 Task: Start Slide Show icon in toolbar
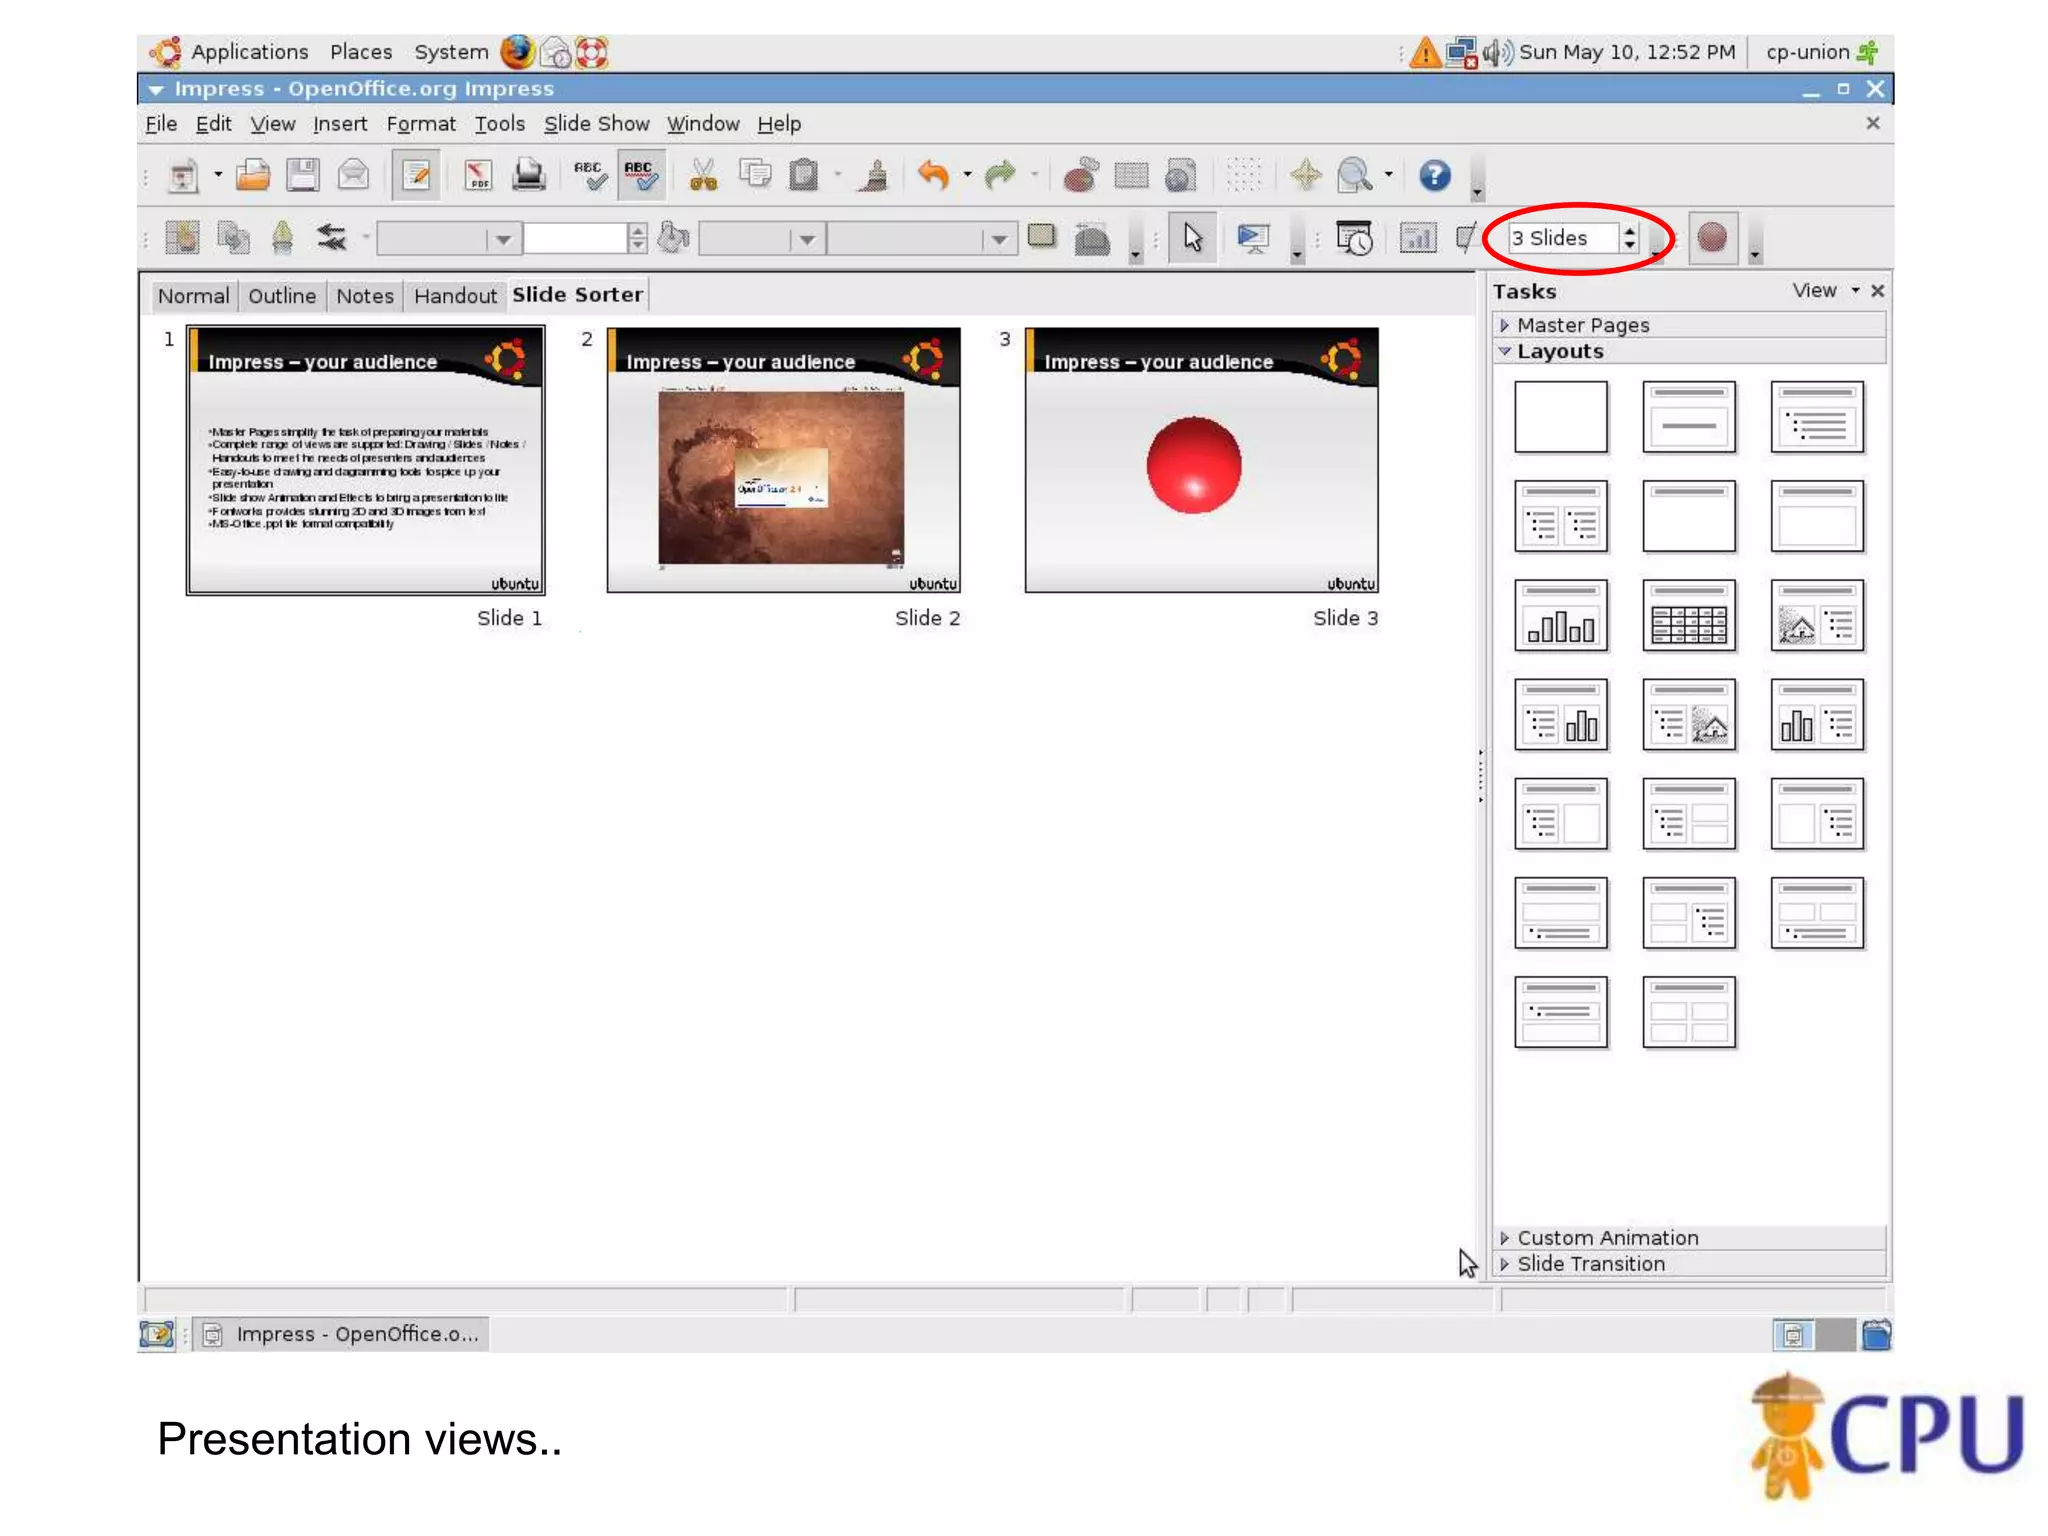pos(1253,238)
